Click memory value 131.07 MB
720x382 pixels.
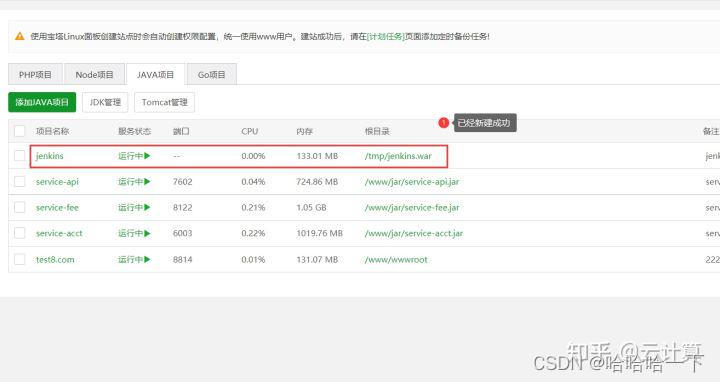[x=317, y=259]
